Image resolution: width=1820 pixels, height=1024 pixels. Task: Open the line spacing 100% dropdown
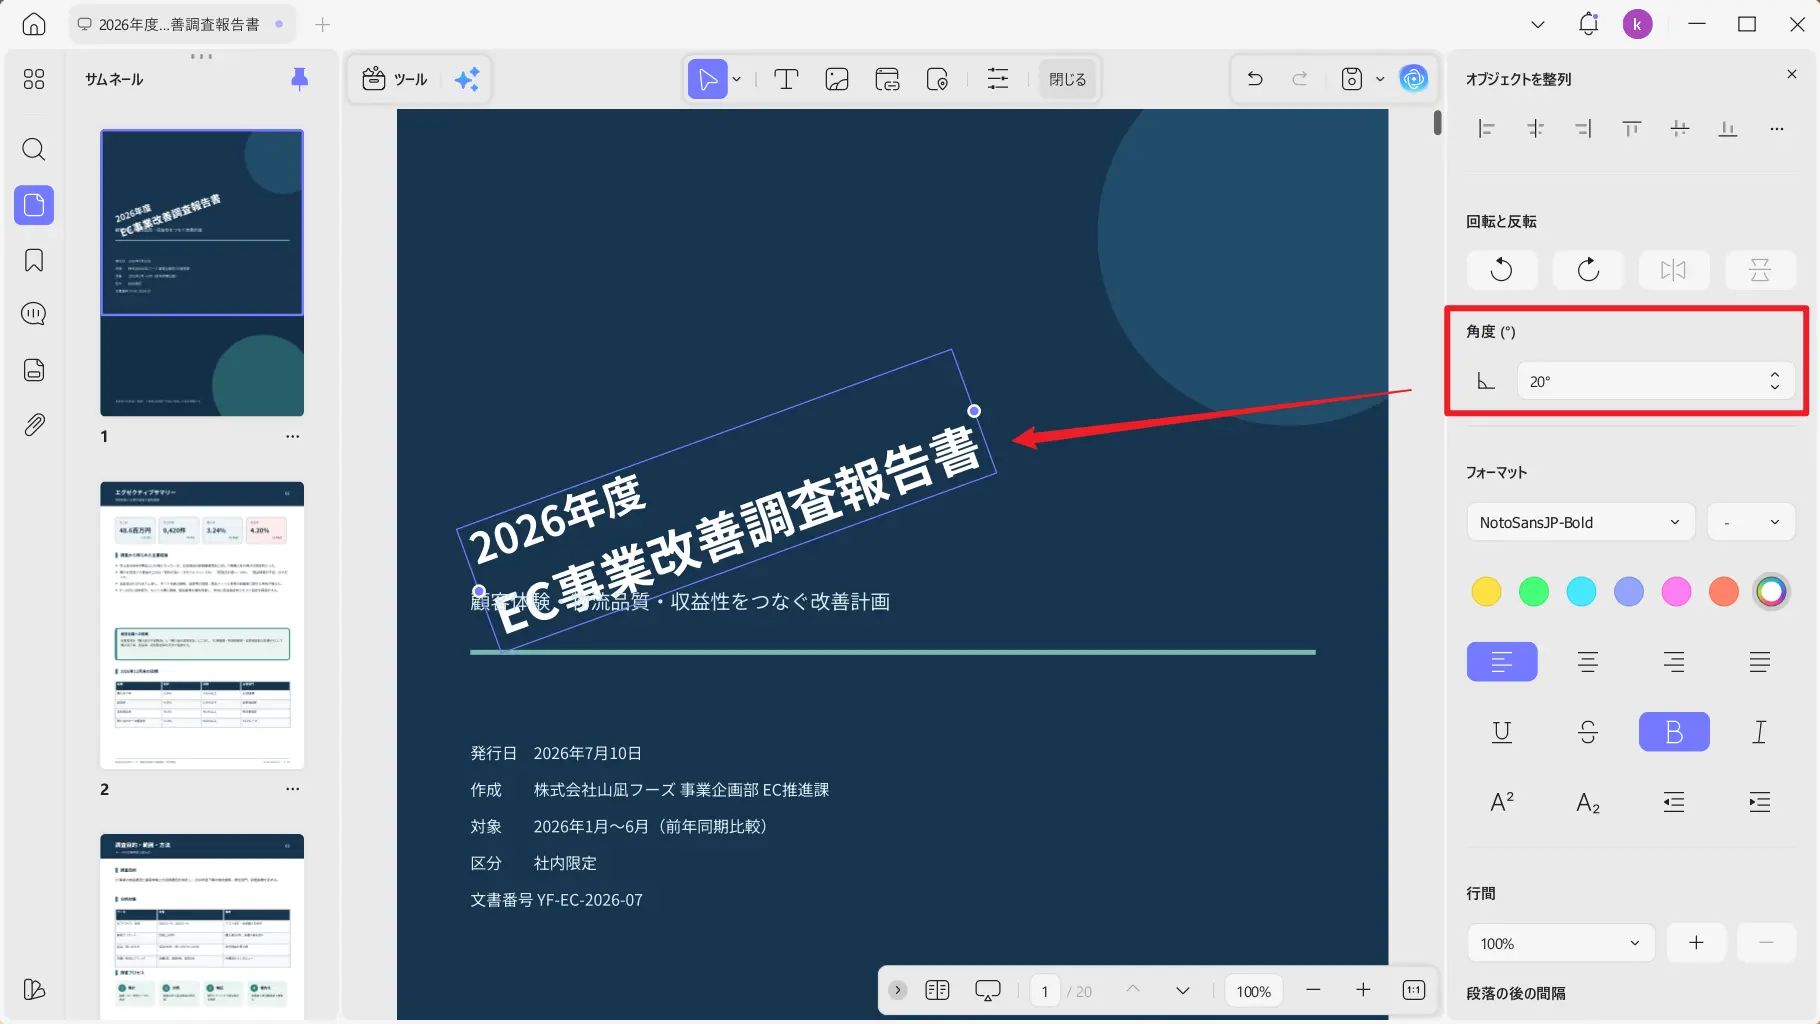point(1561,943)
